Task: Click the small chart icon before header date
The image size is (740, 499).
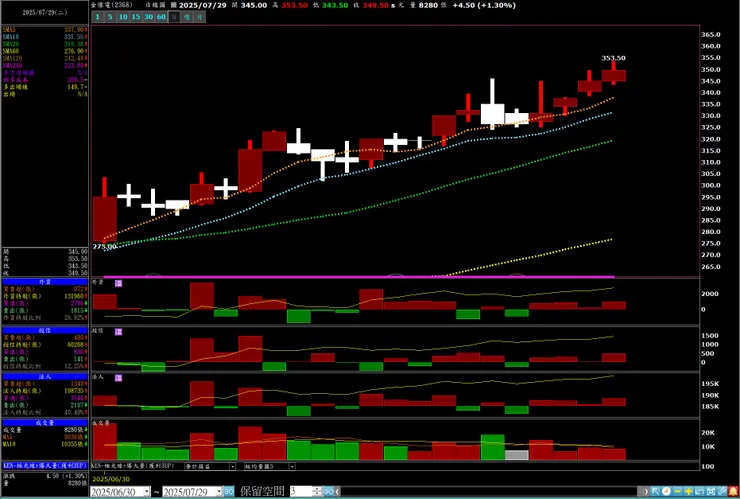Action: [174, 5]
